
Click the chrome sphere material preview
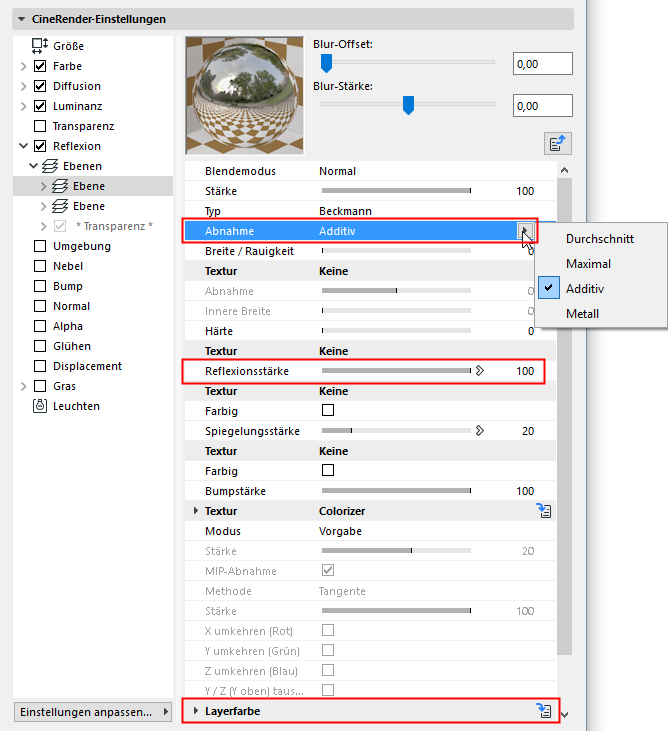[244, 95]
